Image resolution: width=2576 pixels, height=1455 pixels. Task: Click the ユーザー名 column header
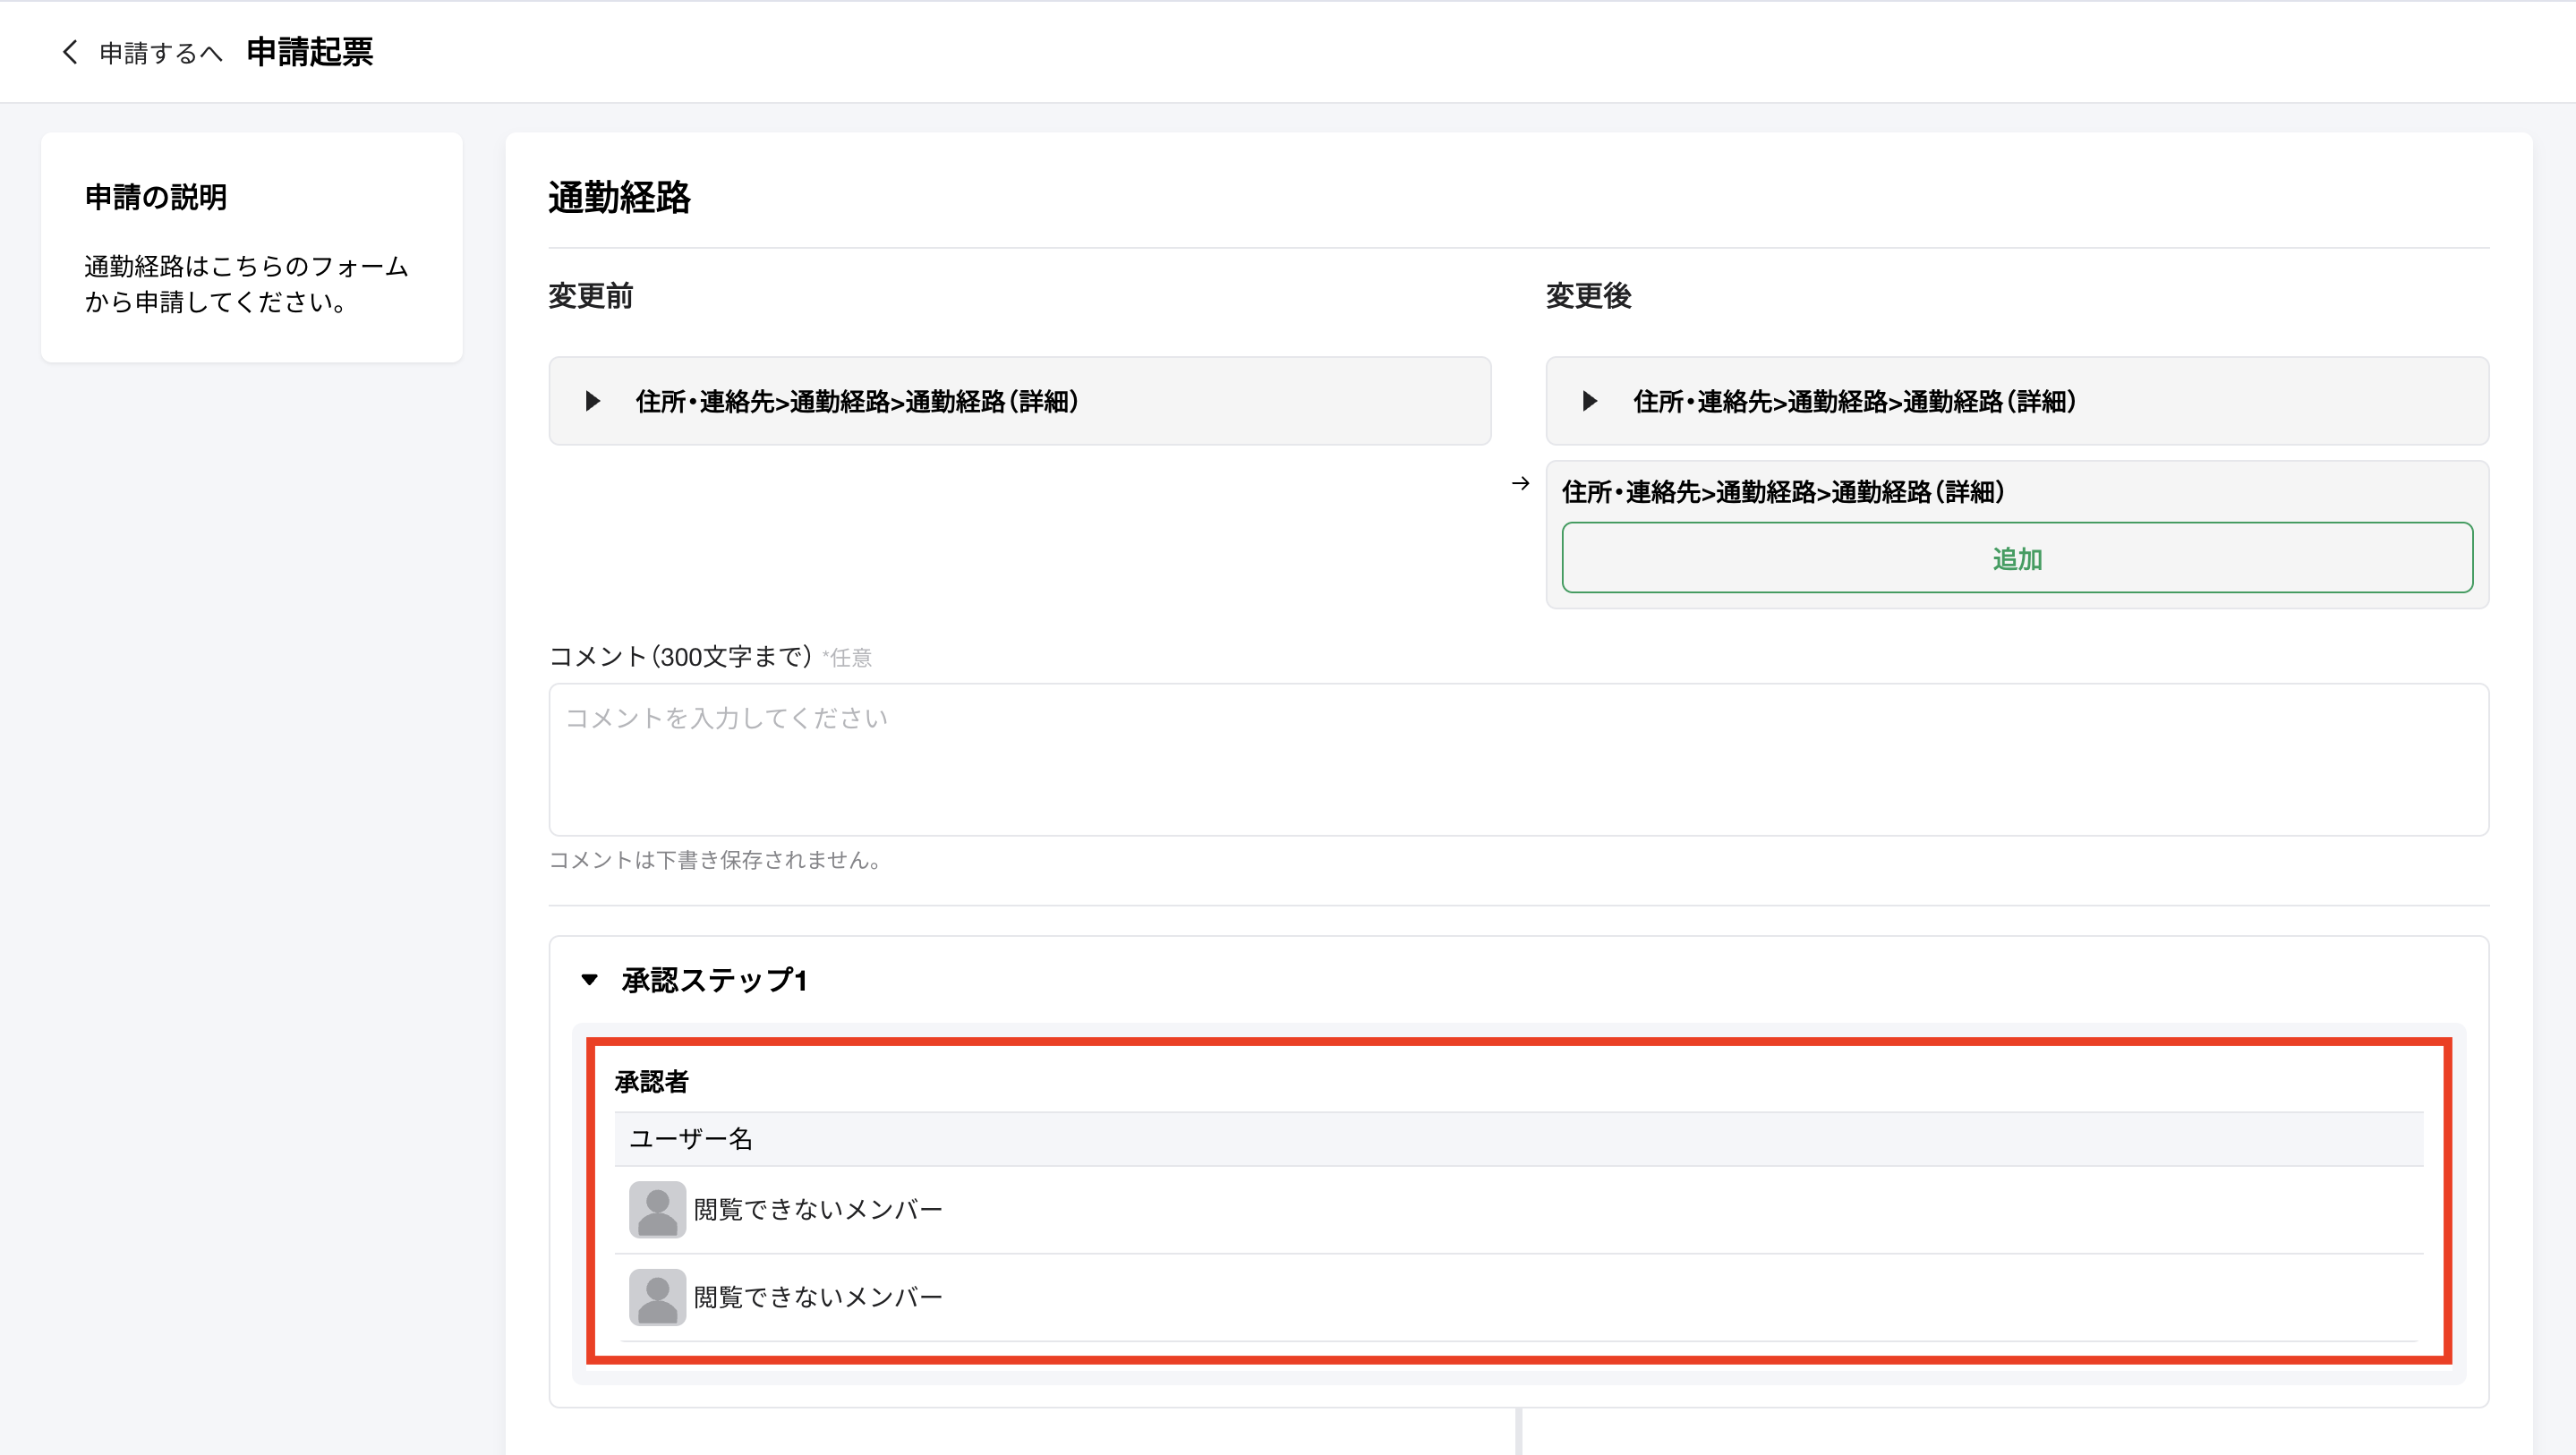pos(691,1139)
